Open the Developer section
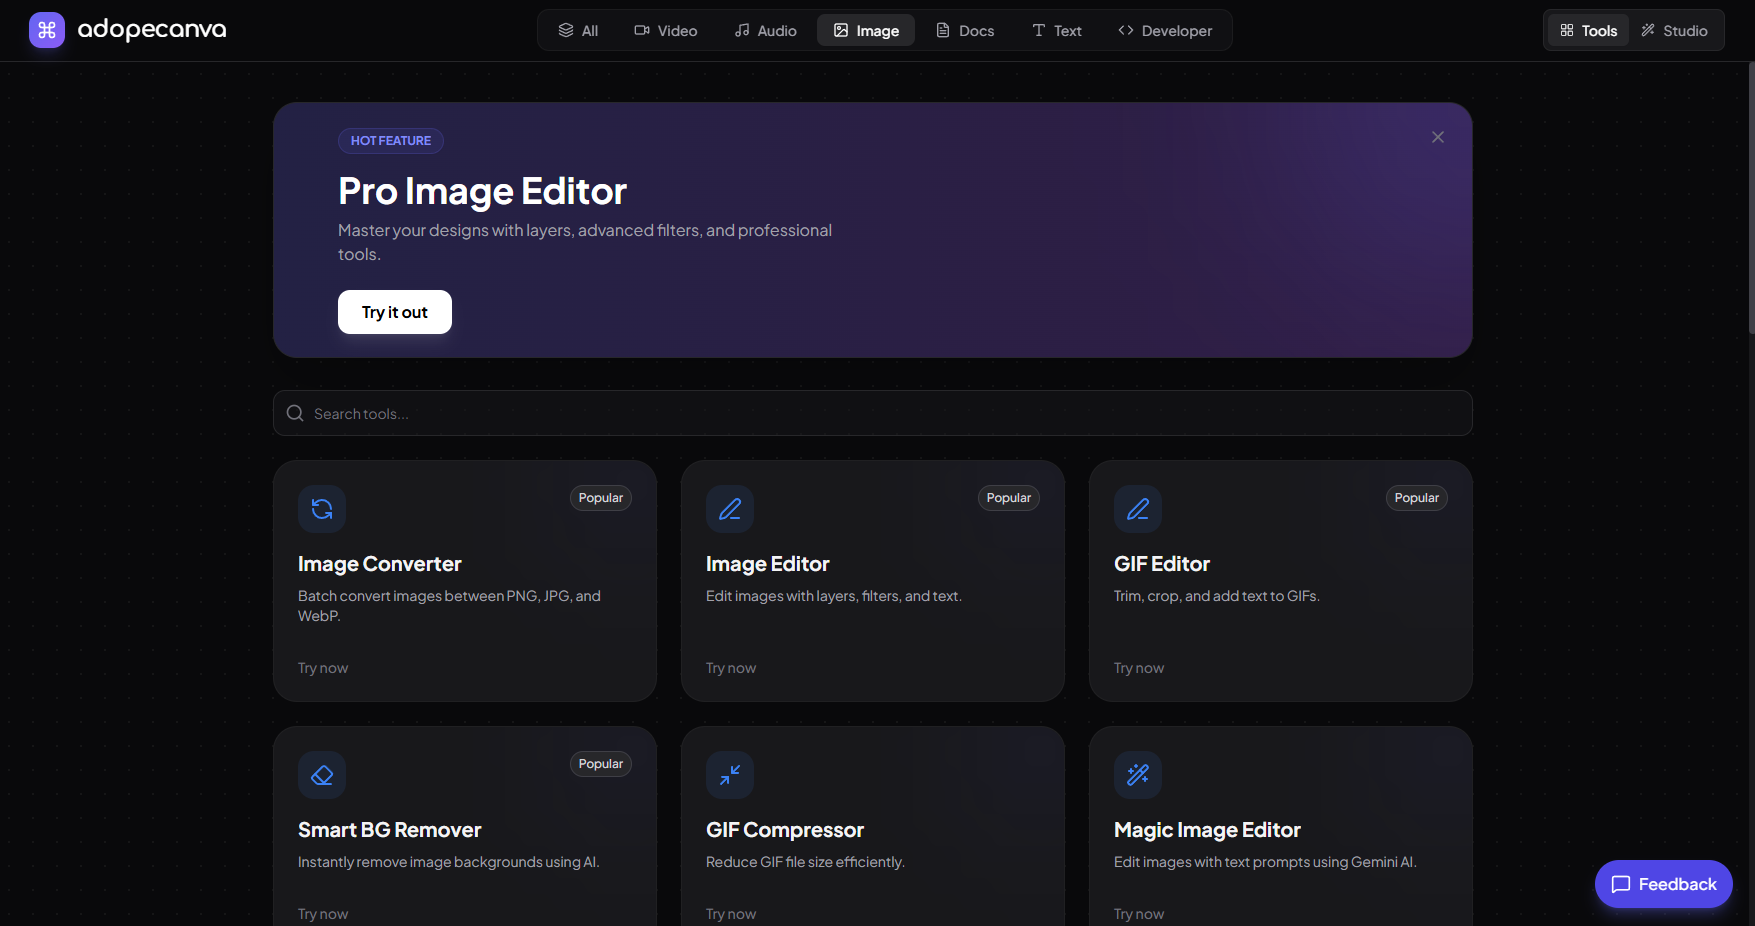The image size is (1755, 926). click(1164, 30)
